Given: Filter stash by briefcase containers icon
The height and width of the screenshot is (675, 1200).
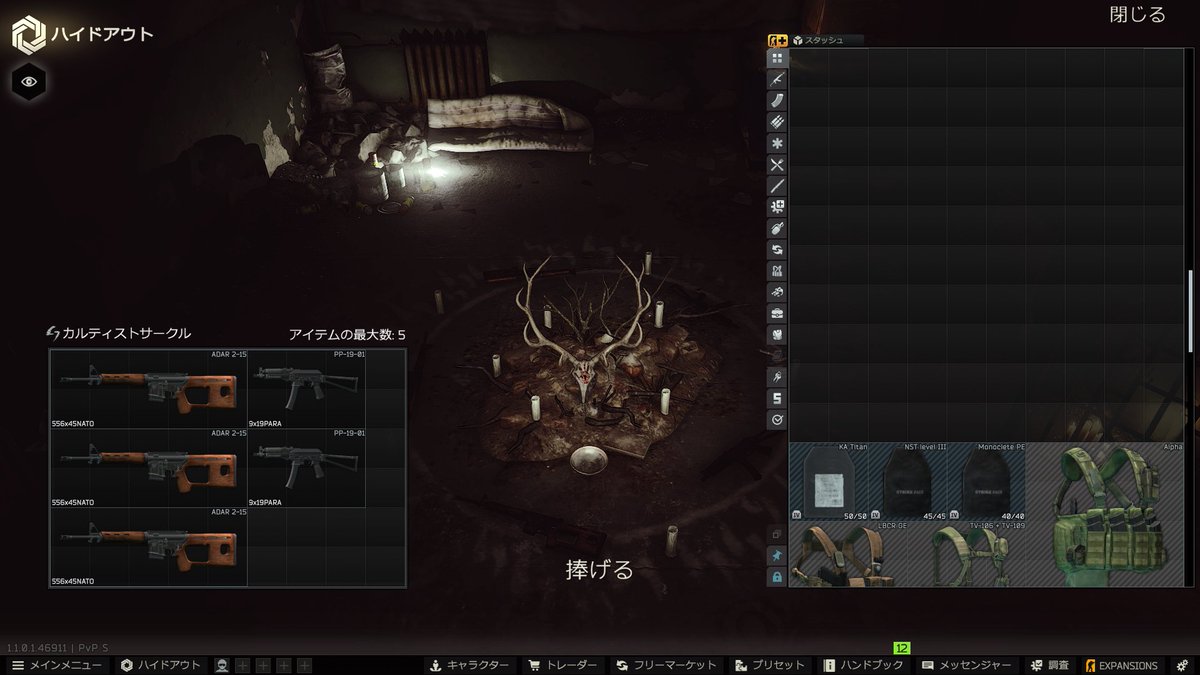Looking at the screenshot, I should click(x=777, y=313).
